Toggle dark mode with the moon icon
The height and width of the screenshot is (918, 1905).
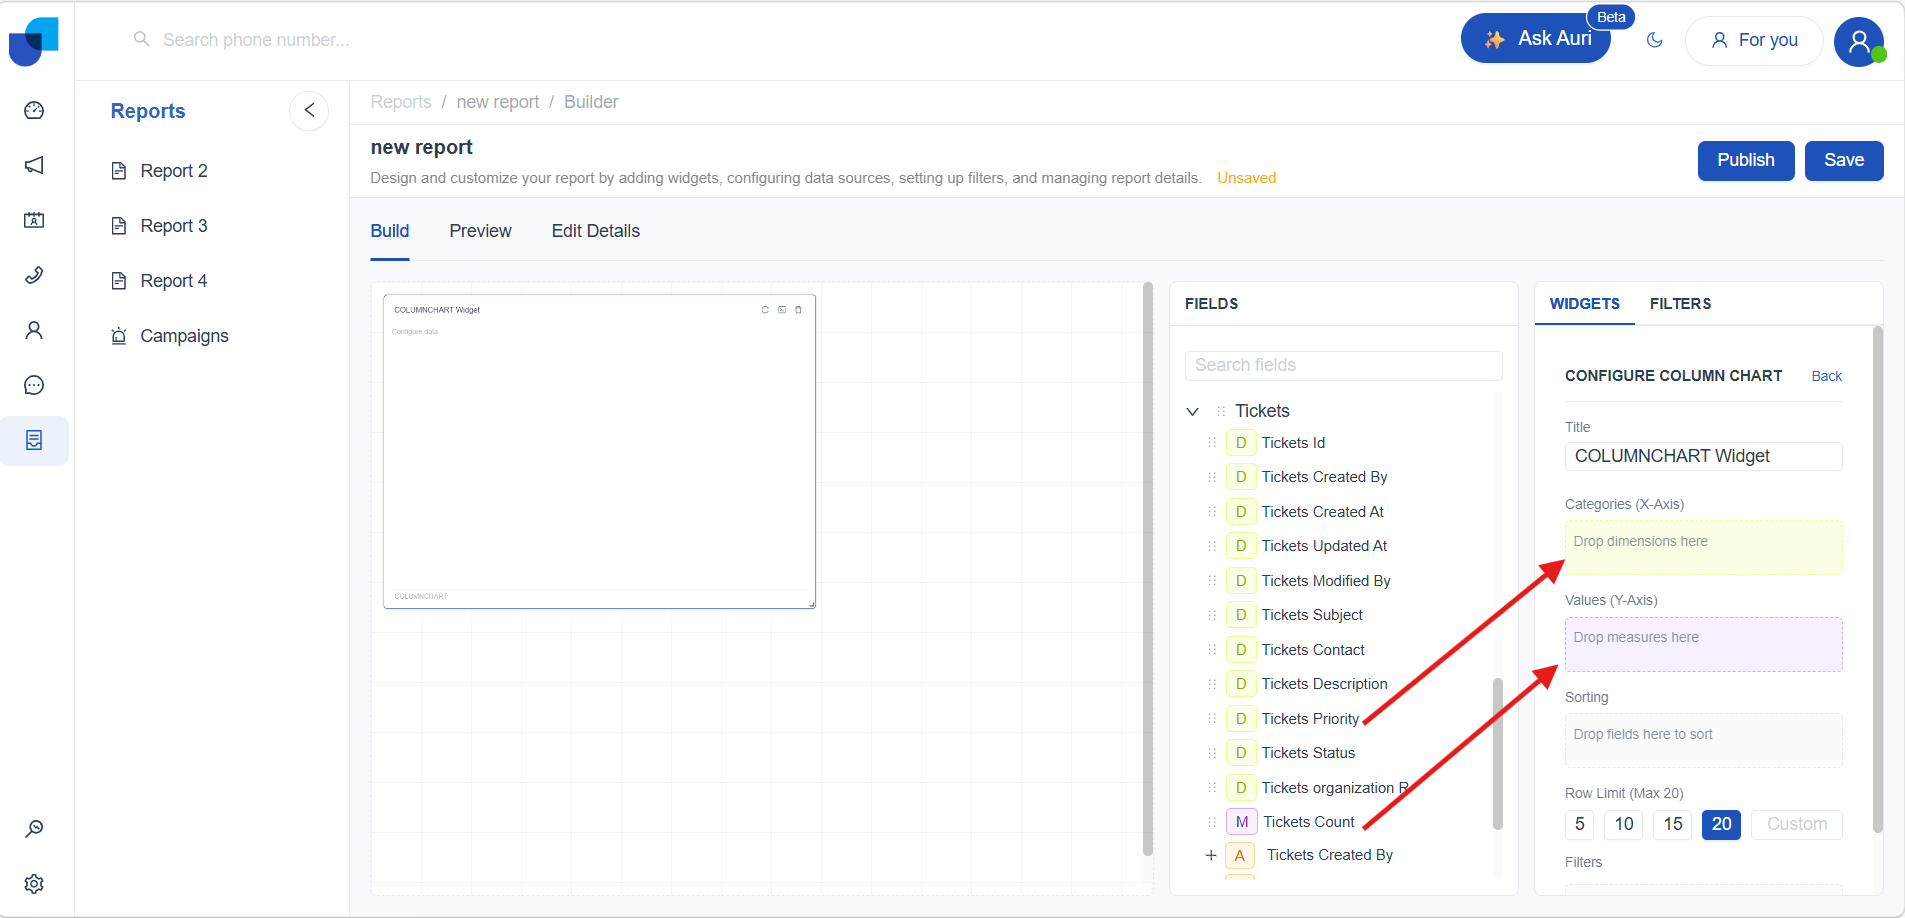point(1655,40)
